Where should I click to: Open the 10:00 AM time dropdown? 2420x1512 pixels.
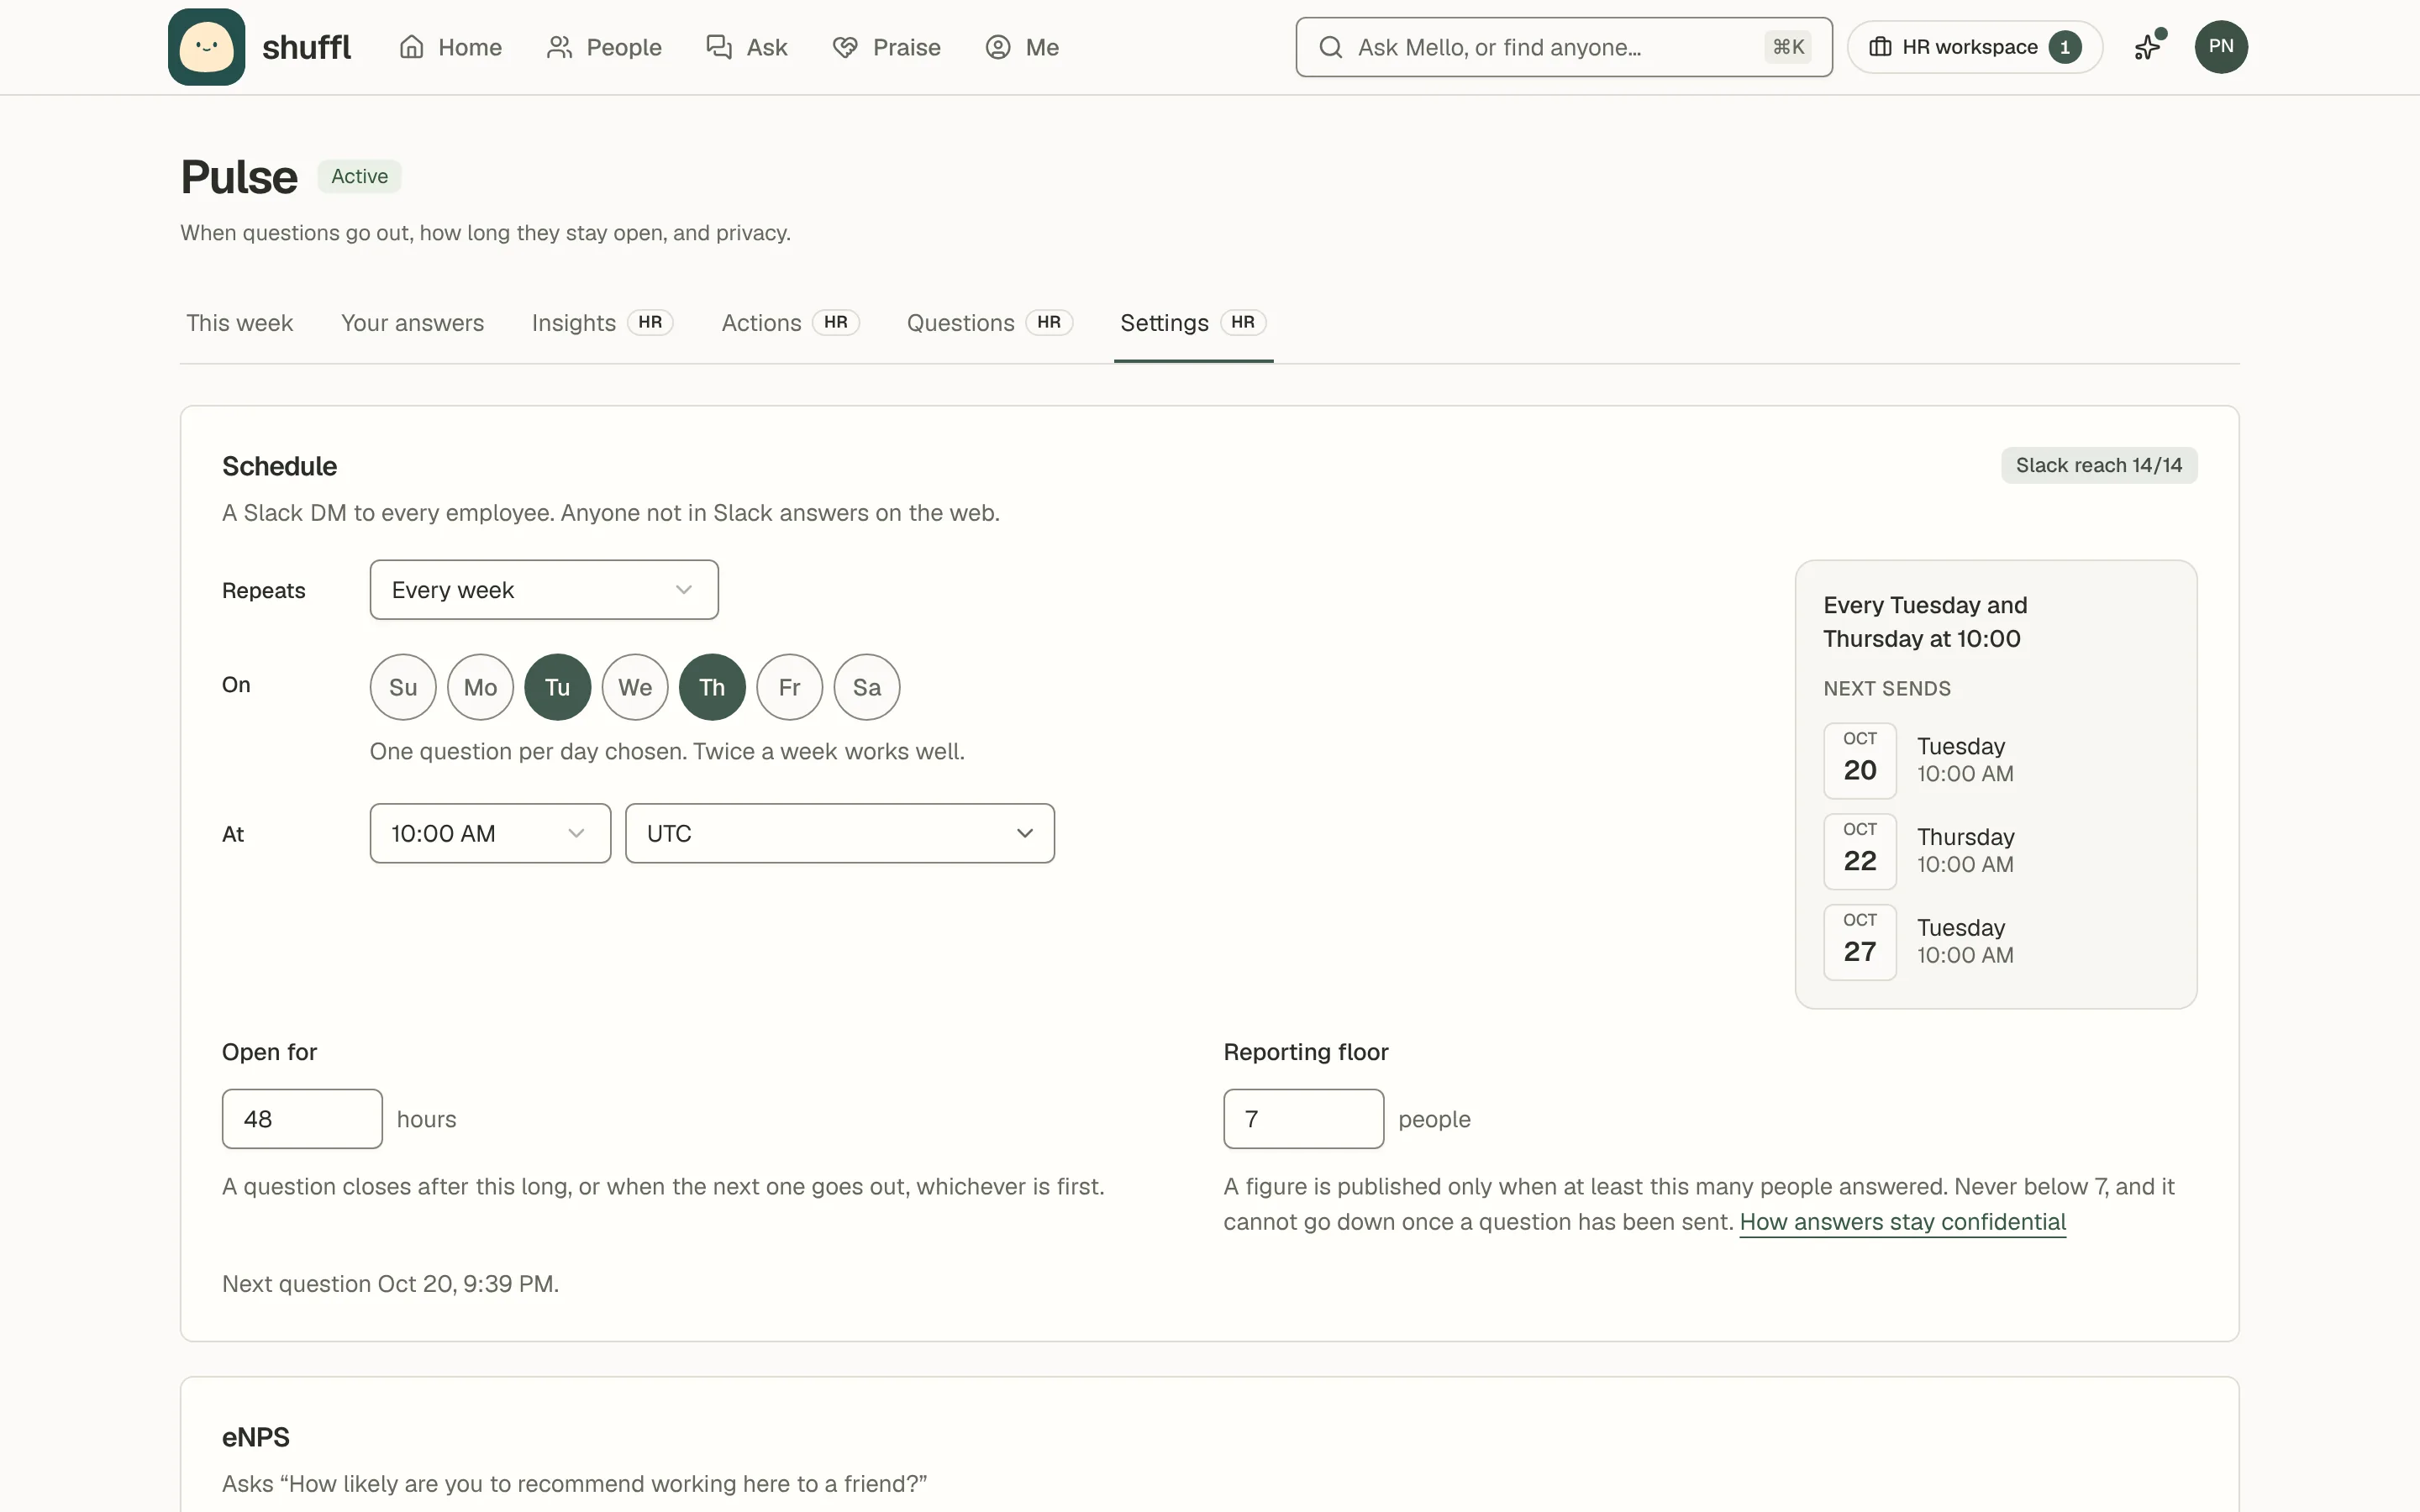[490, 833]
